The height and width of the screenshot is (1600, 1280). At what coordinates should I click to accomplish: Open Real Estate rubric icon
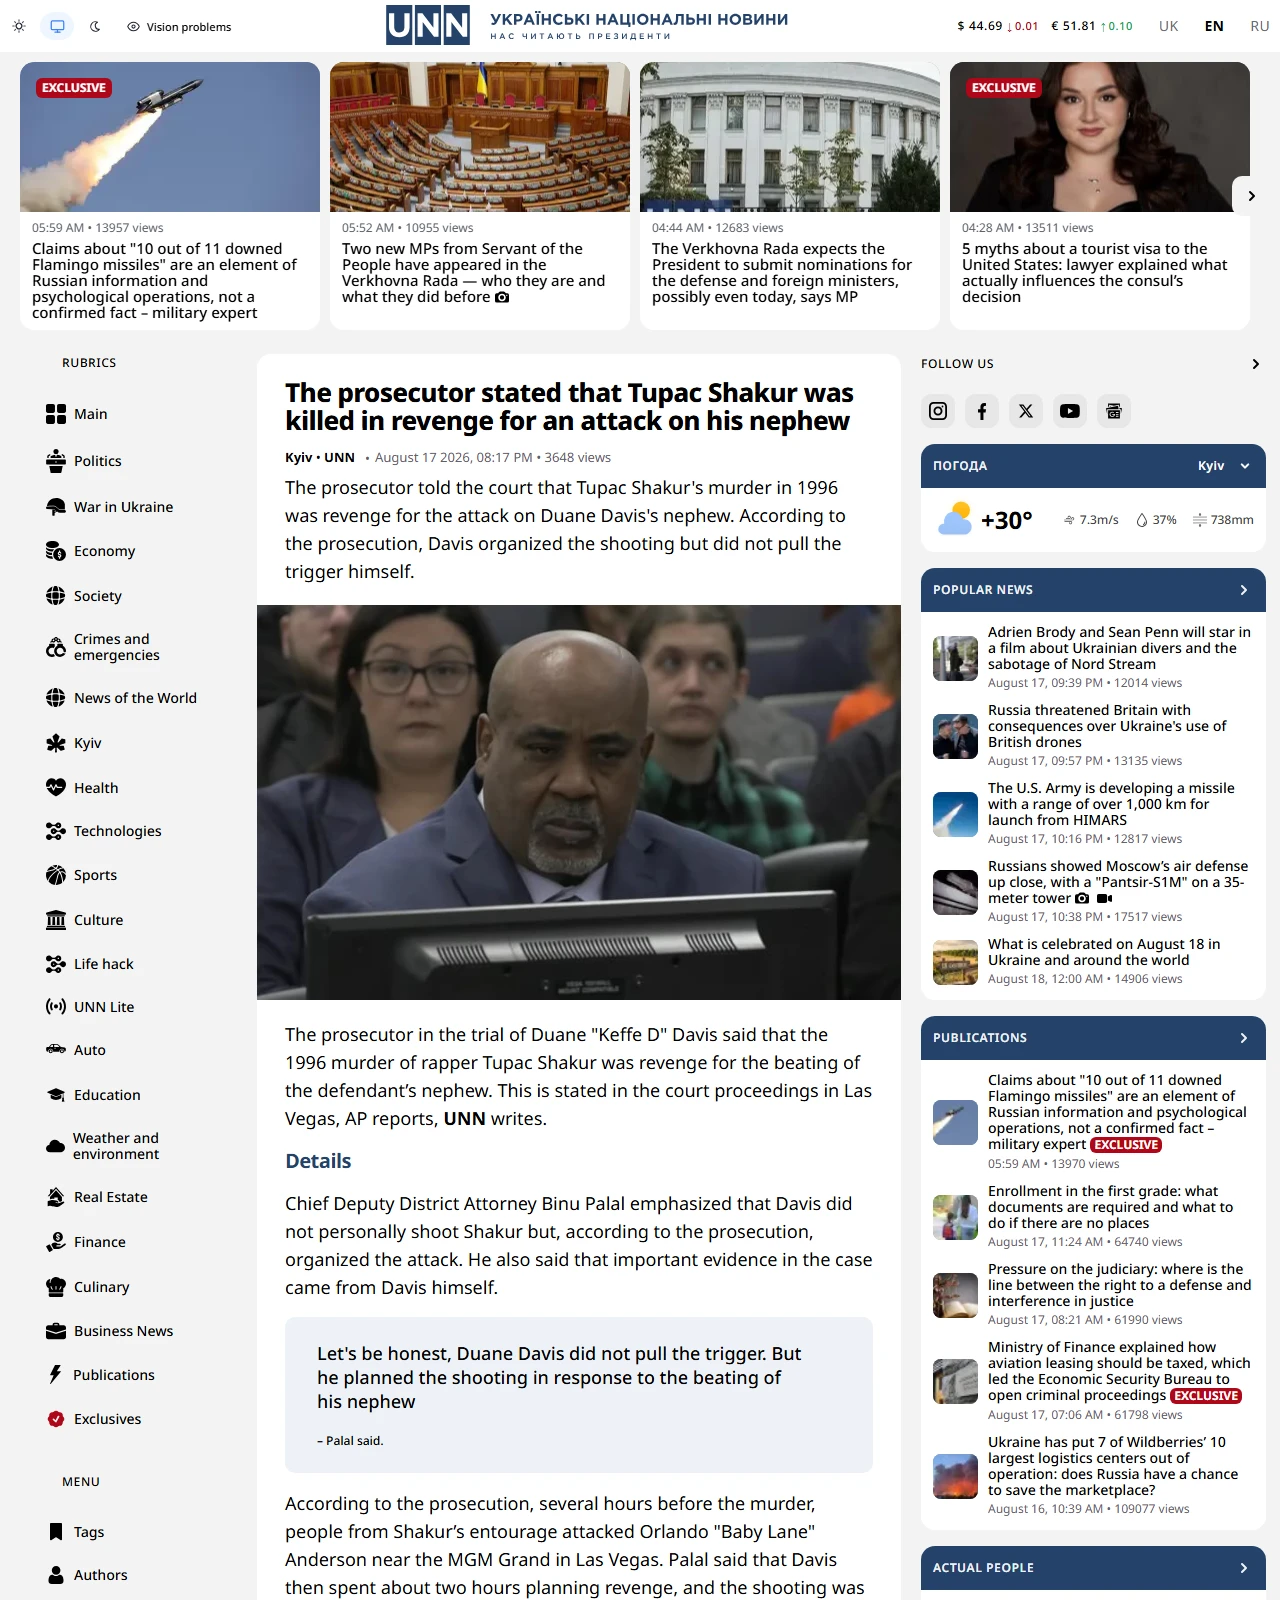(x=56, y=1197)
